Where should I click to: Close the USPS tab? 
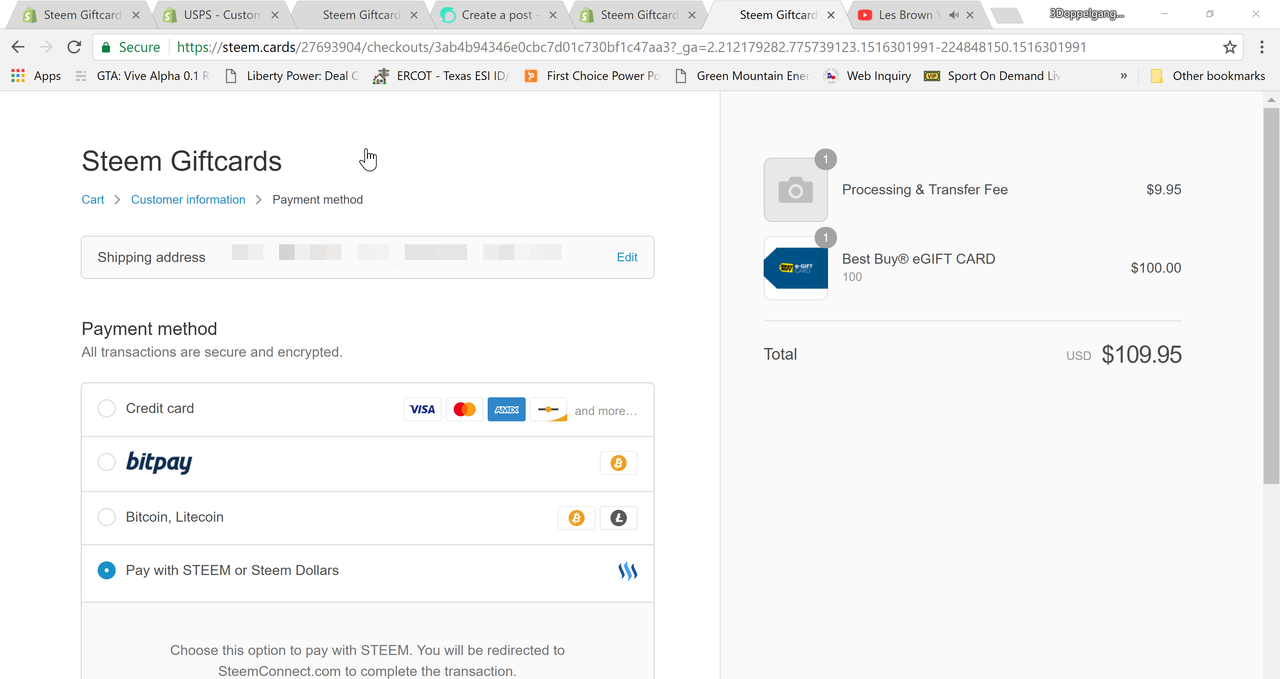(x=274, y=15)
